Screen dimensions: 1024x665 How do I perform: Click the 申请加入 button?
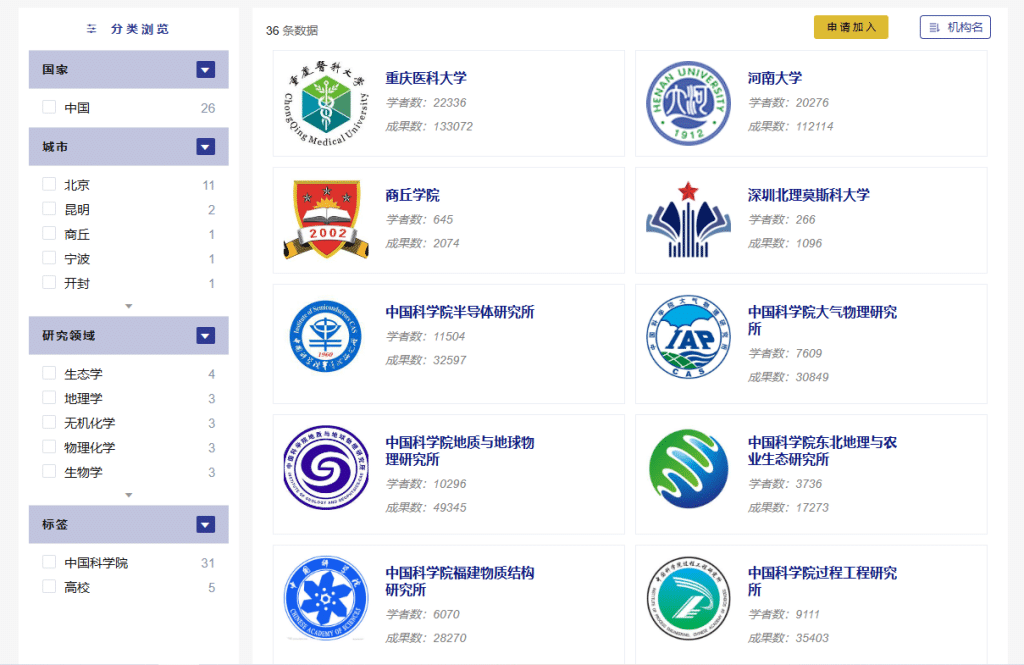pyautogui.click(x=851, y=27)
